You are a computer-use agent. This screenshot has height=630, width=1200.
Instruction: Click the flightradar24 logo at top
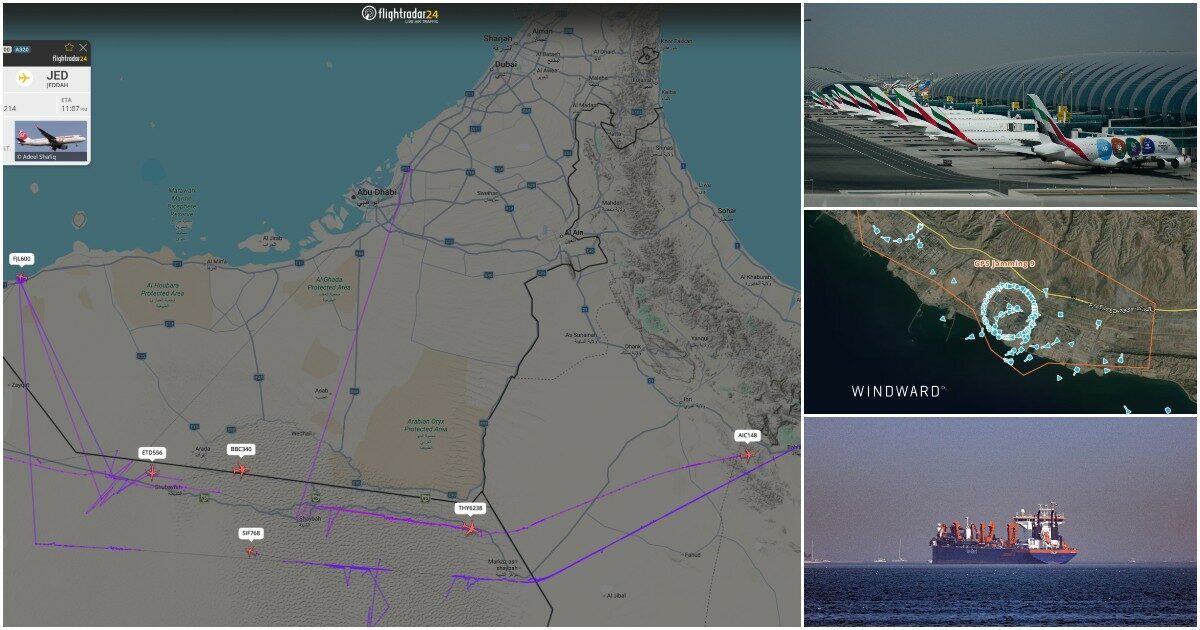click(x=400, y=14)
